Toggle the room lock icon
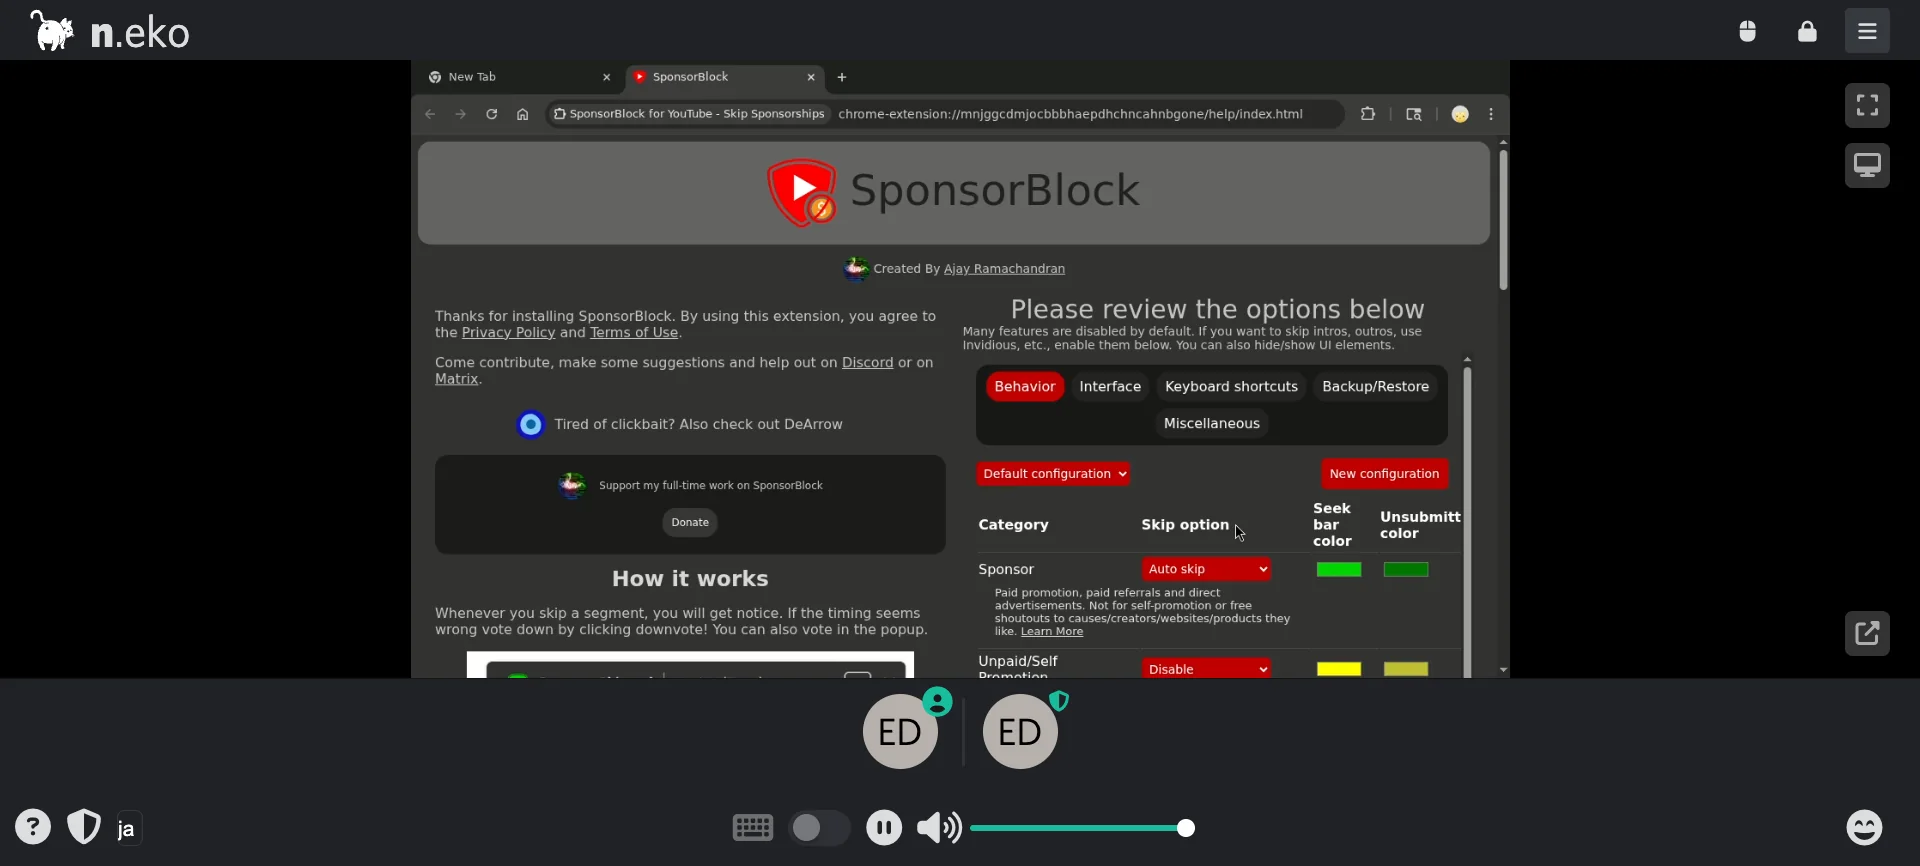This screenshot has height=866, width=1920. 1807,31
